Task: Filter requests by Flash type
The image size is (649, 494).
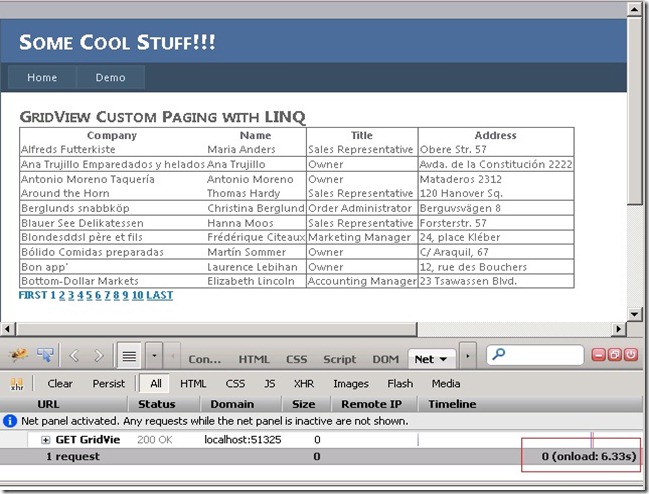Action: (400, 384)
